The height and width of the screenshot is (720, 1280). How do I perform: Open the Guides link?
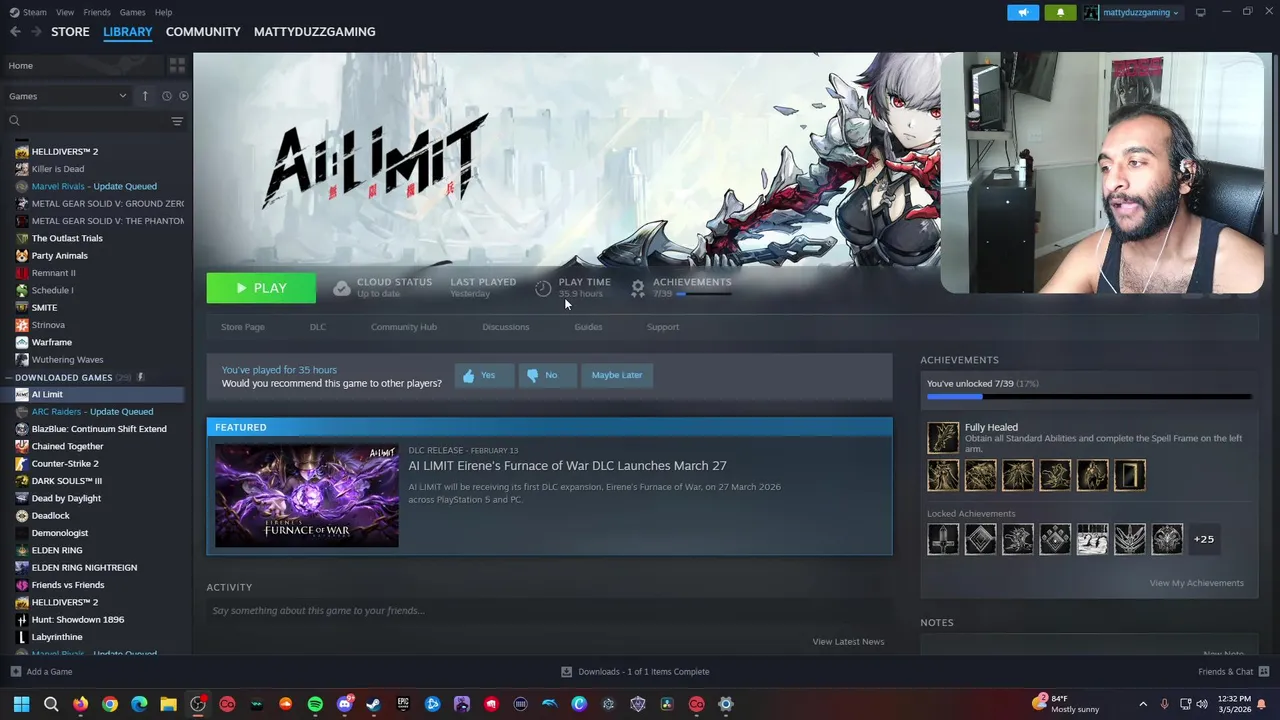pos(588,327)
